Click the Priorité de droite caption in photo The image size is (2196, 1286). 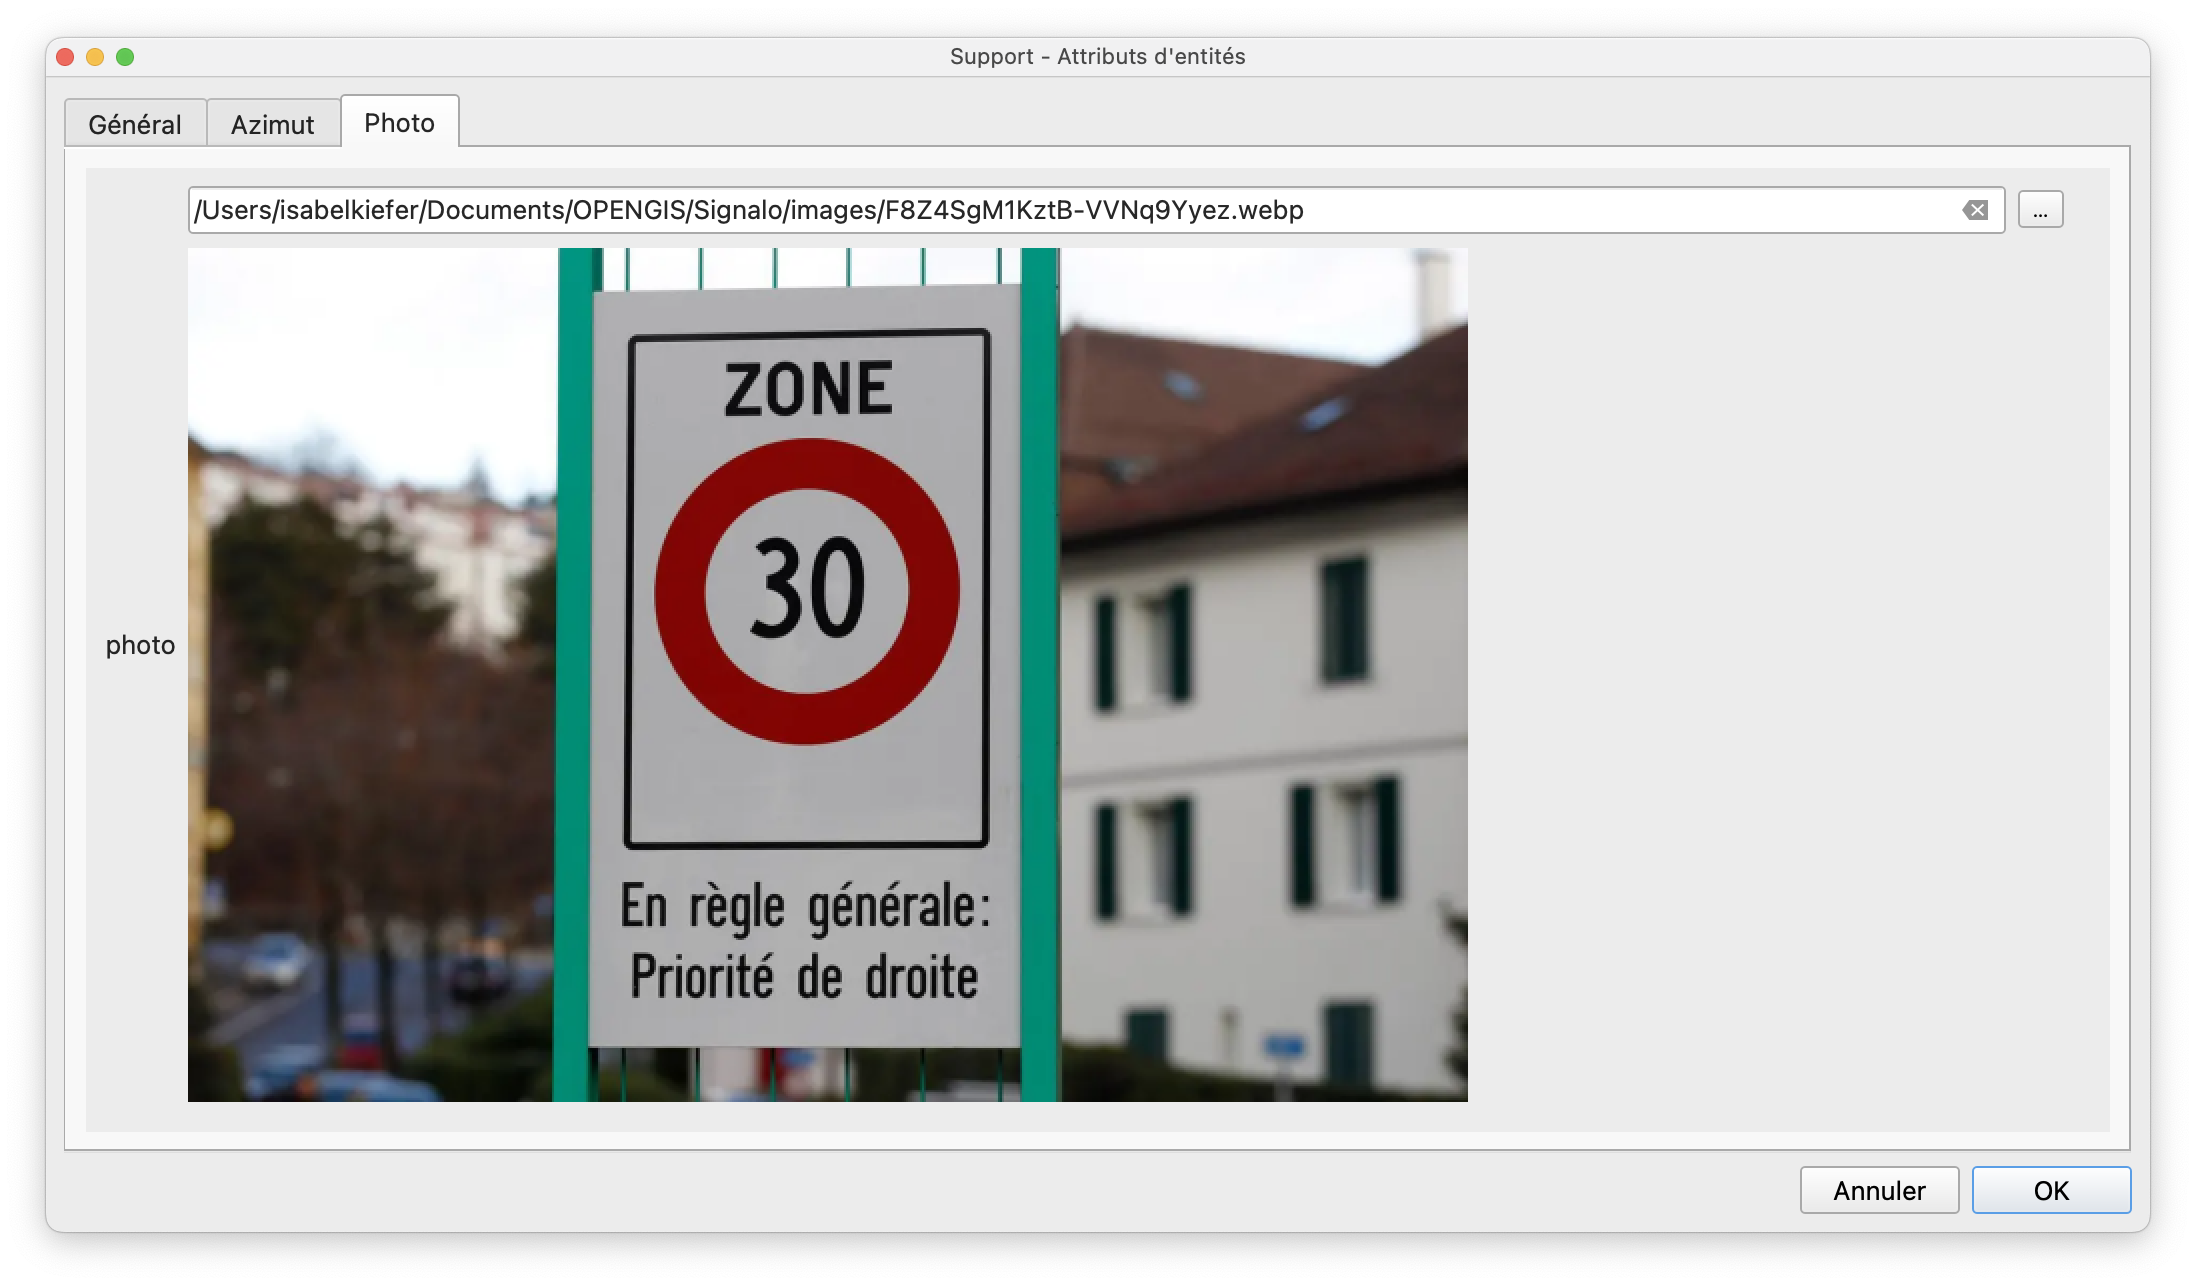(x=804, y=977)
